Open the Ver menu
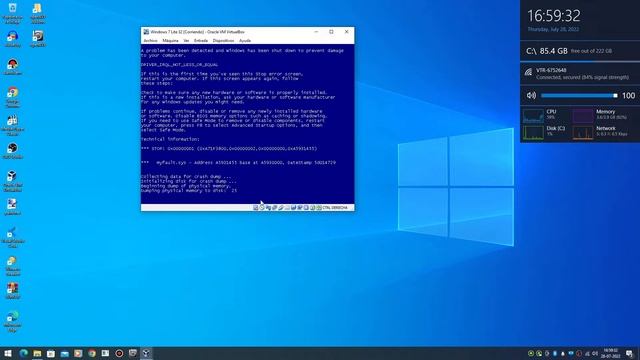This screenshot has height=360, width=640. pyautogui.click(x=186, y=41)
